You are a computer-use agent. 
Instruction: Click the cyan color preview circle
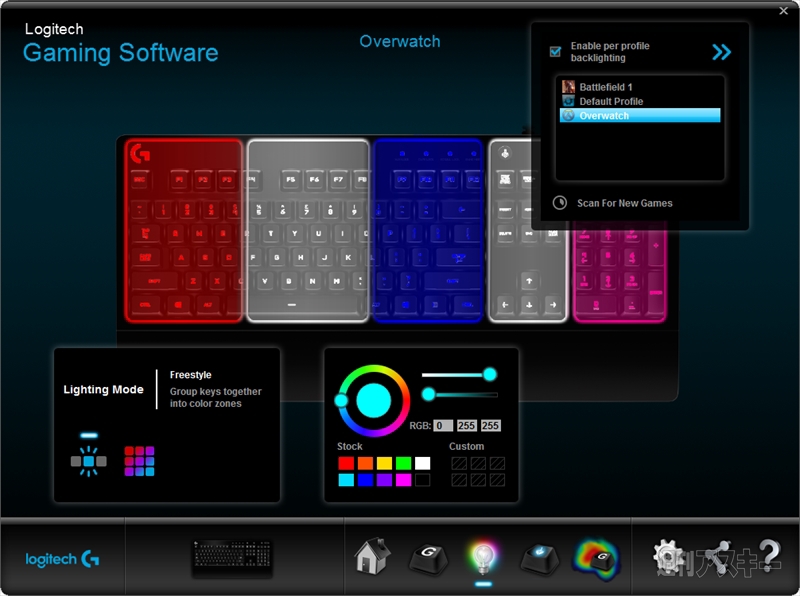[373, 401]
